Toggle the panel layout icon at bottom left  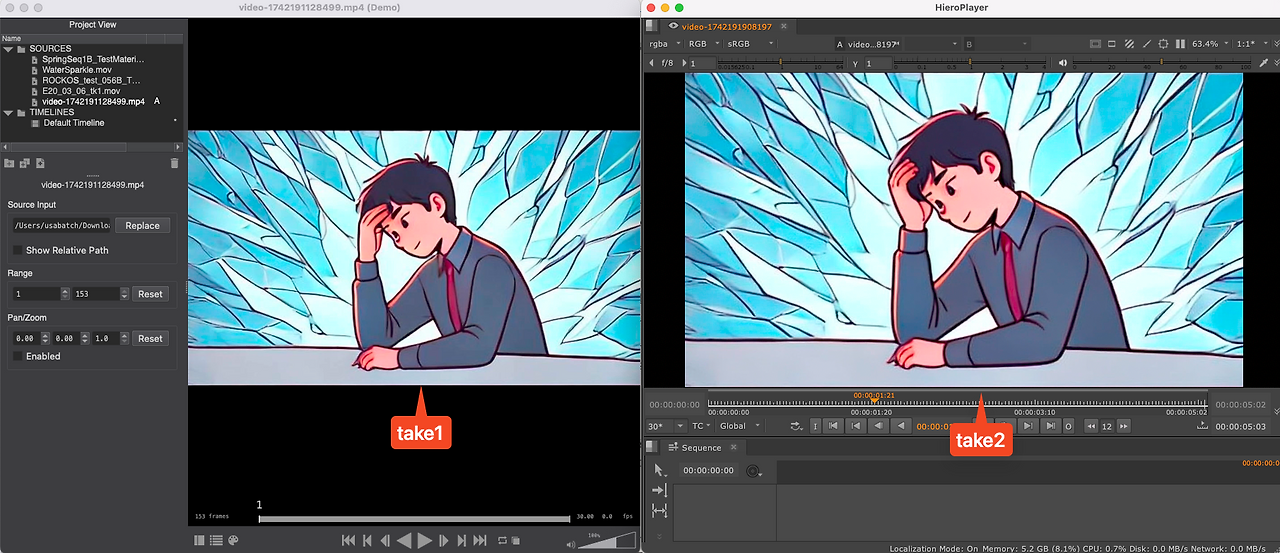point(201,540)
